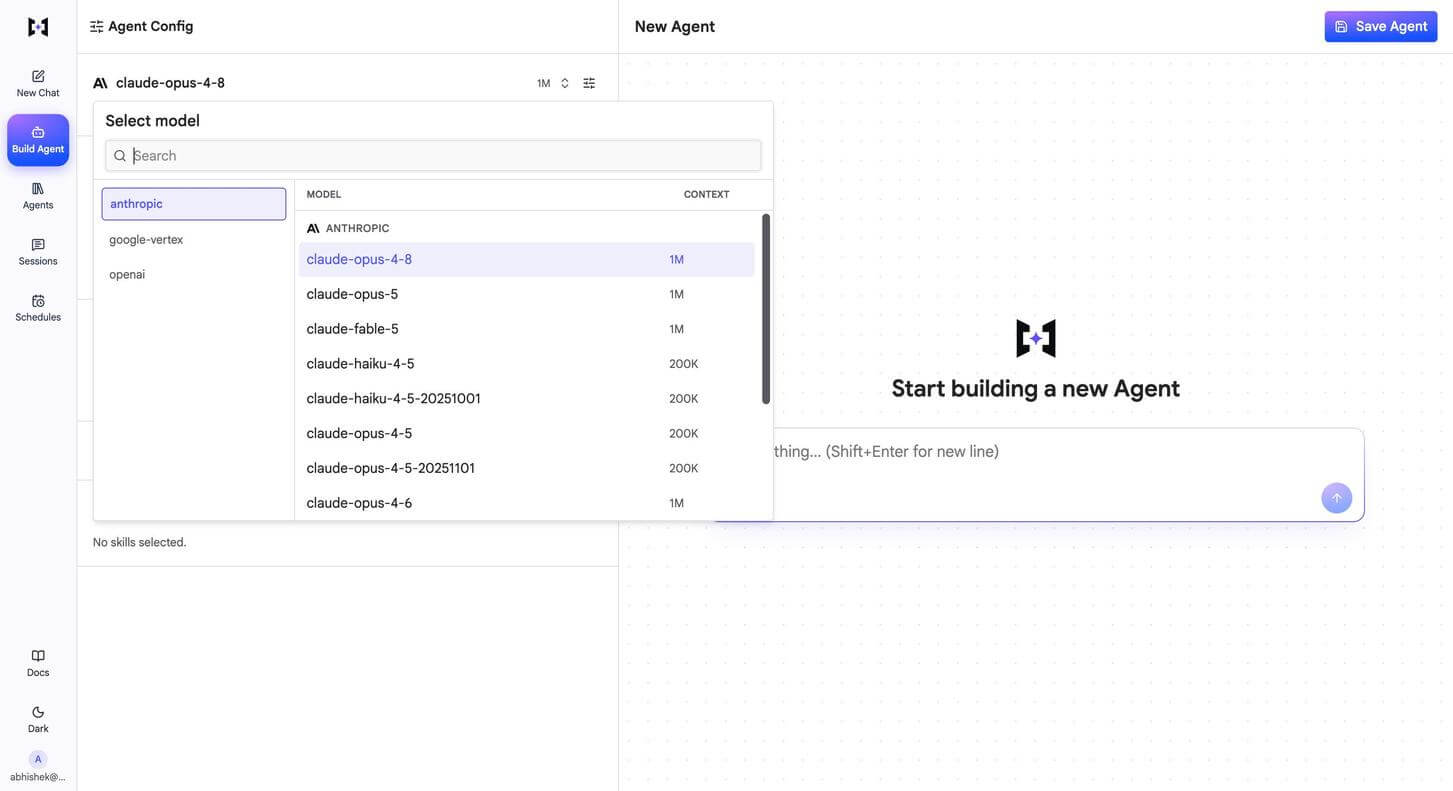1453x791 pixels.
Task: Open model settings icon next to 1M
Action: [589, 83]
